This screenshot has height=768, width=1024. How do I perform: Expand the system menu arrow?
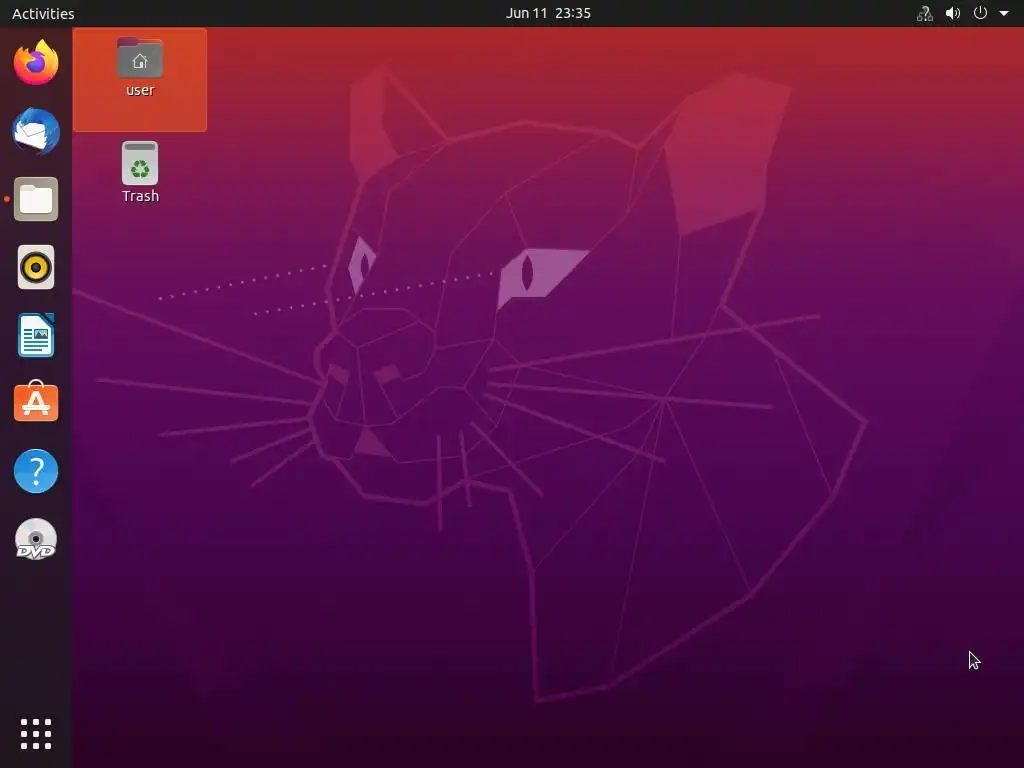pos(1004,13)
